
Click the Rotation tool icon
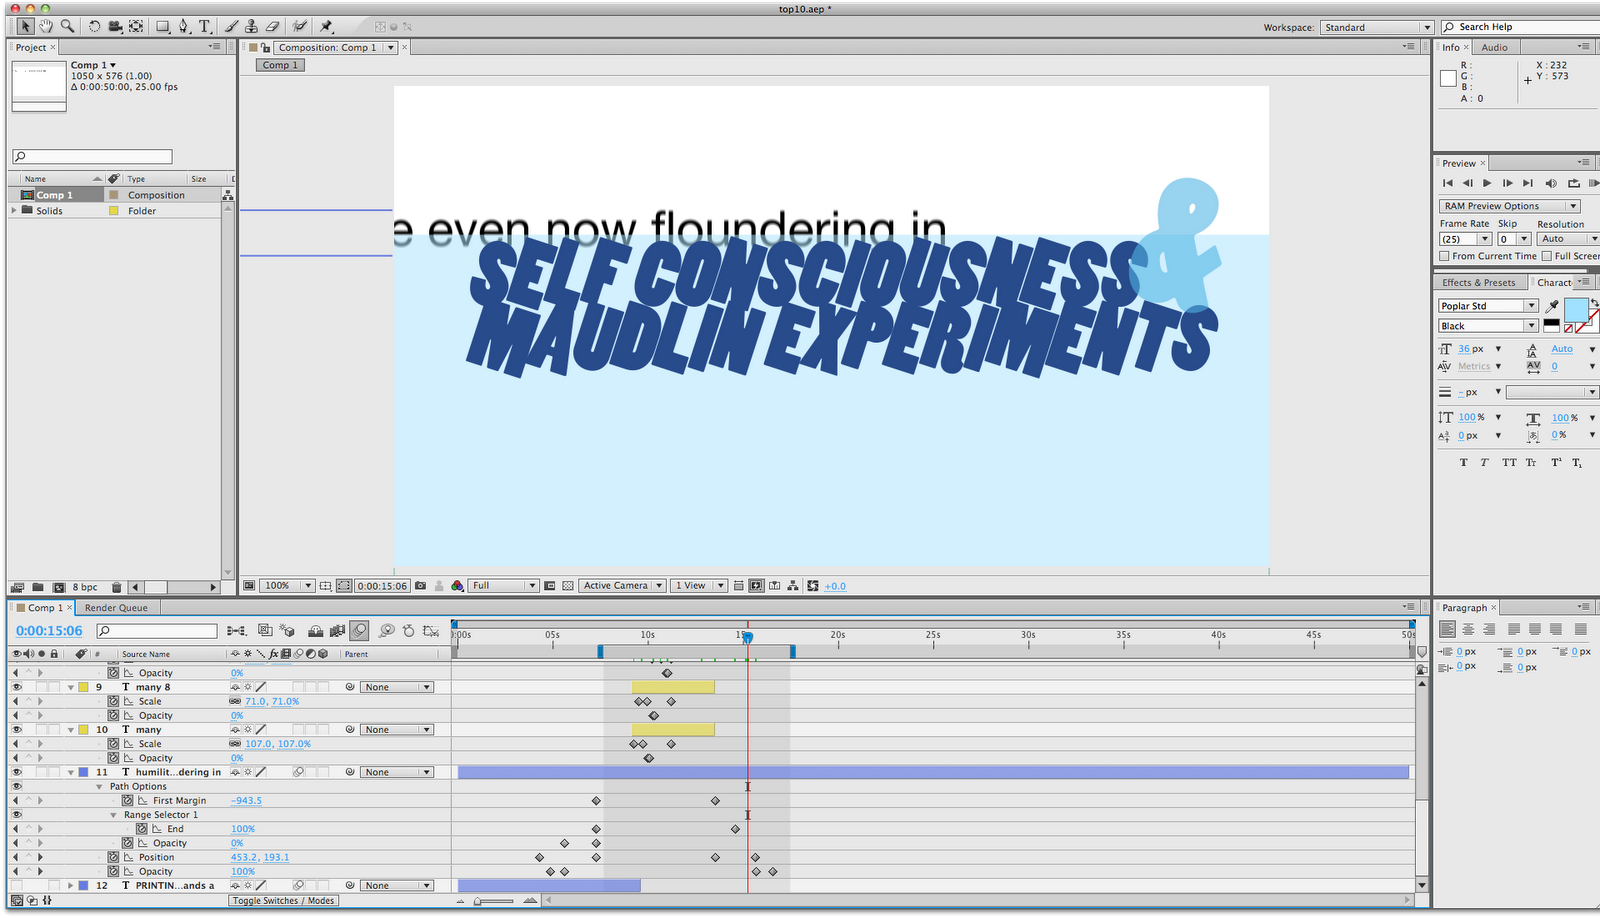coord(95,26)
